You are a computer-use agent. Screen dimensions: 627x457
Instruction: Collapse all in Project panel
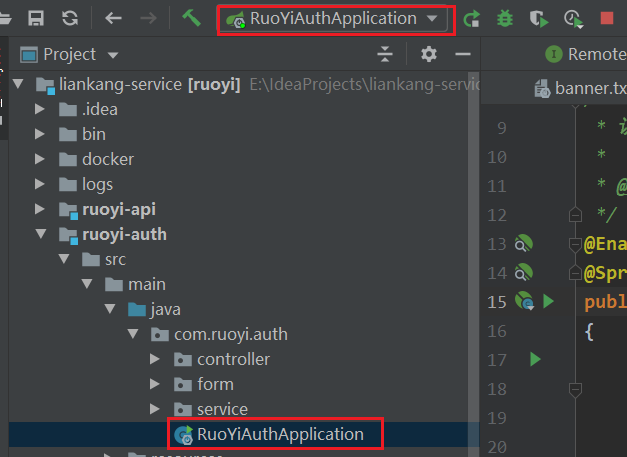coord(385,54)
